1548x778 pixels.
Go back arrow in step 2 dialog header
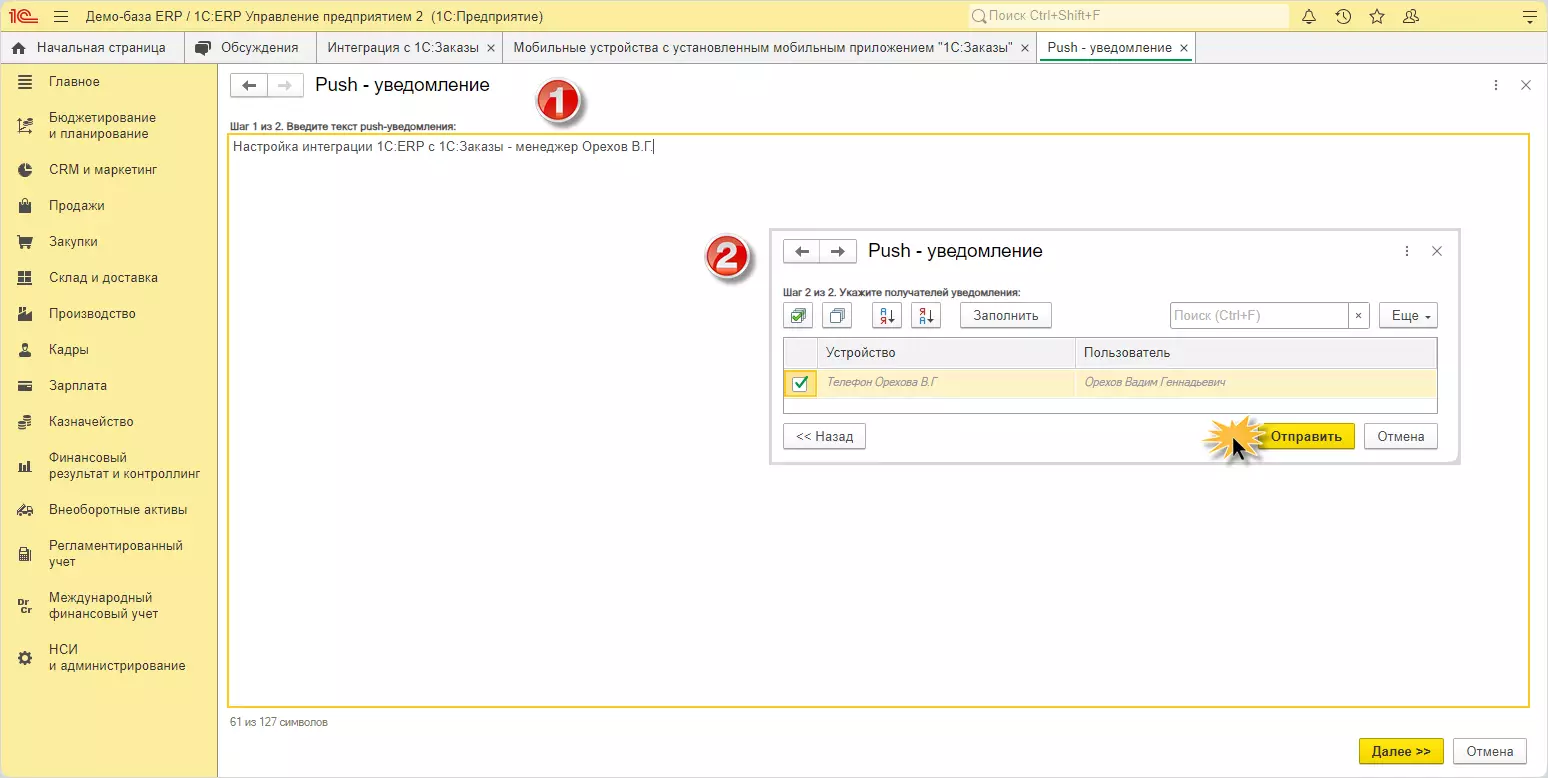click(x=802, y=252)
